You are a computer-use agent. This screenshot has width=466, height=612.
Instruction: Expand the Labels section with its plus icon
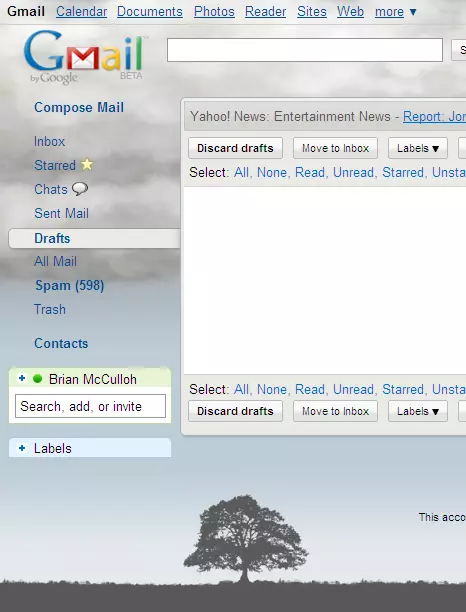[22, 448]
